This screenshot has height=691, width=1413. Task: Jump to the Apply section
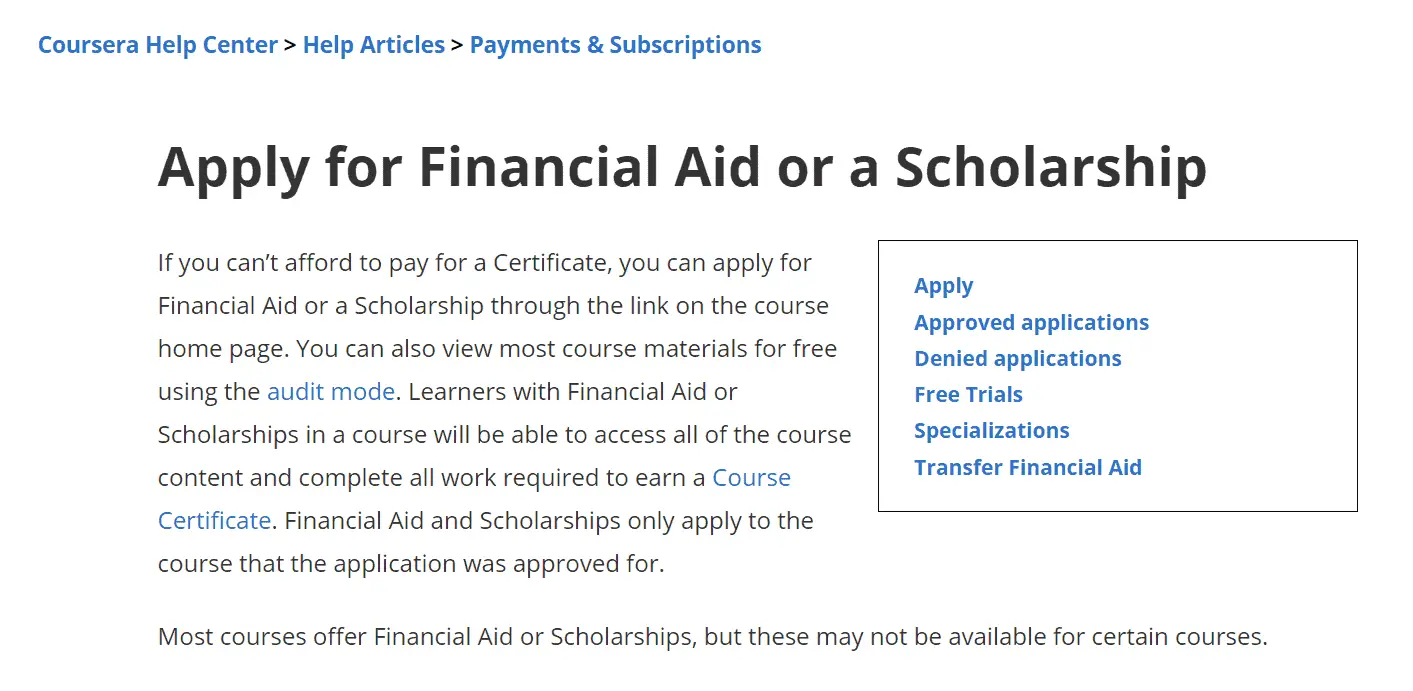942,285
